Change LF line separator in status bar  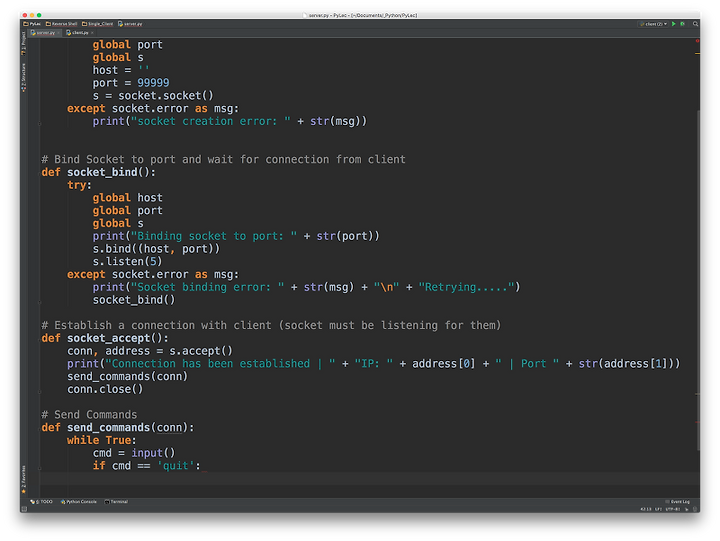pyautogui.click(x=658, y=509)
